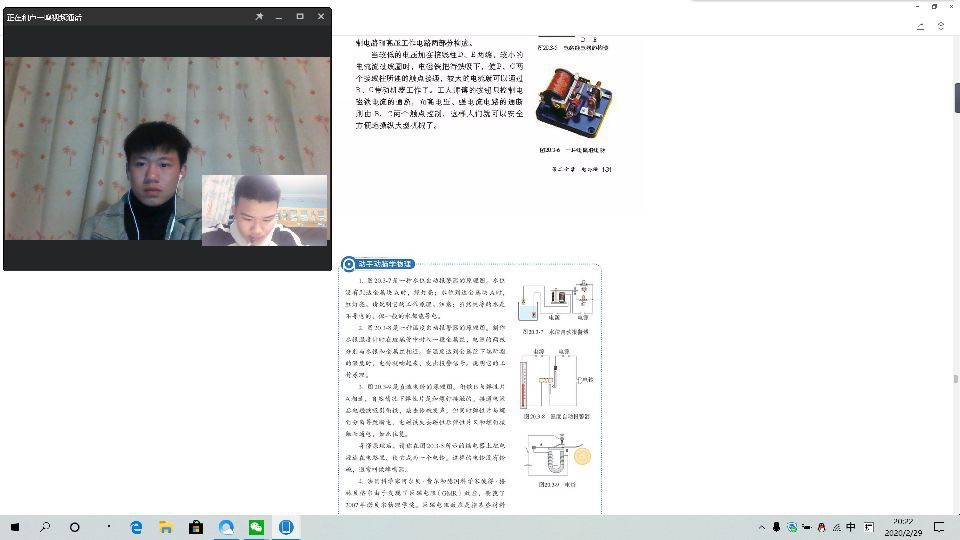Viewport: 960px width, 540px height.
Task: Close the video call window
Action: click(321, 17)
